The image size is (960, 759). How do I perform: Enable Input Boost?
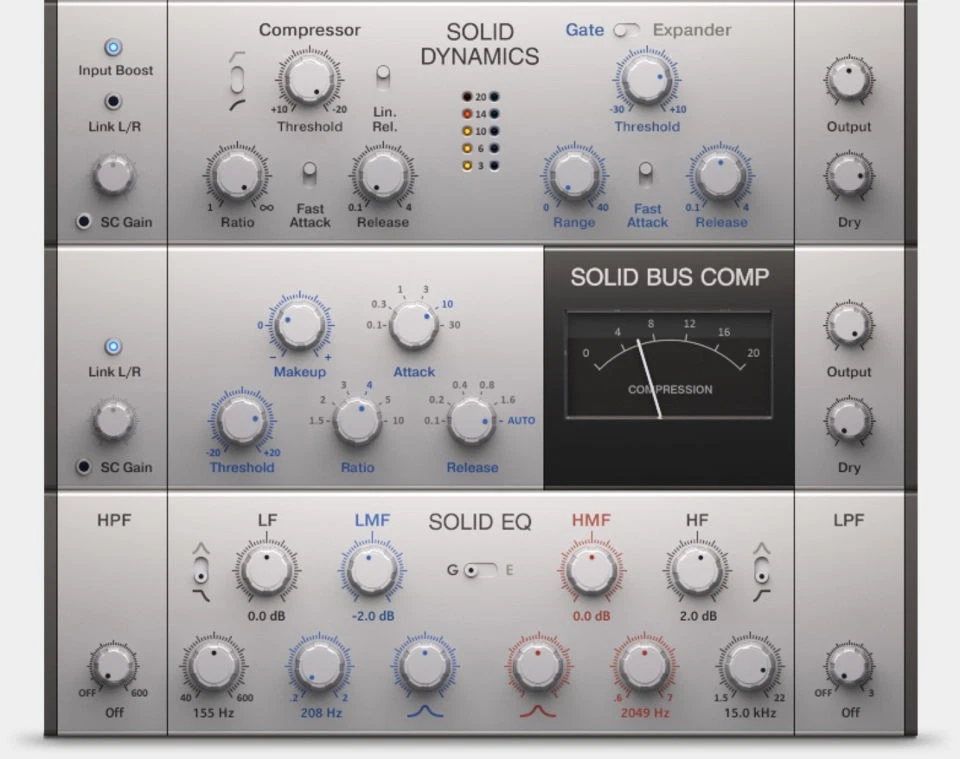pyautogui.click(x=112, y=46)
